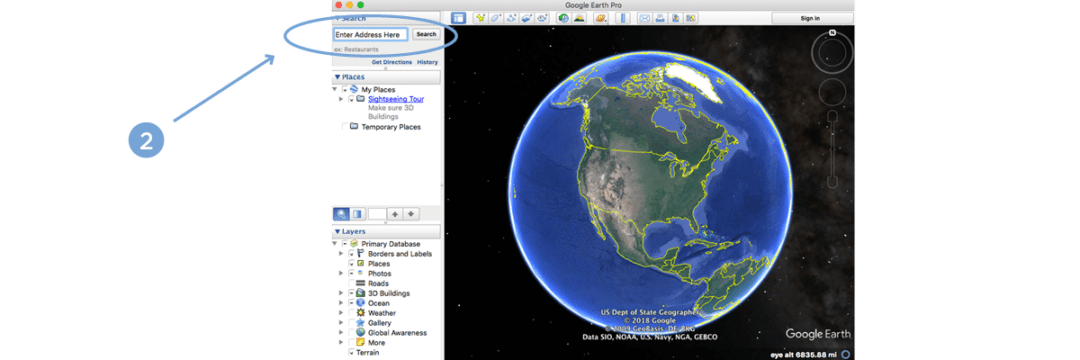
Task: Click the North compass ring control
Action: pyautogui.click(x=832, y=52)
